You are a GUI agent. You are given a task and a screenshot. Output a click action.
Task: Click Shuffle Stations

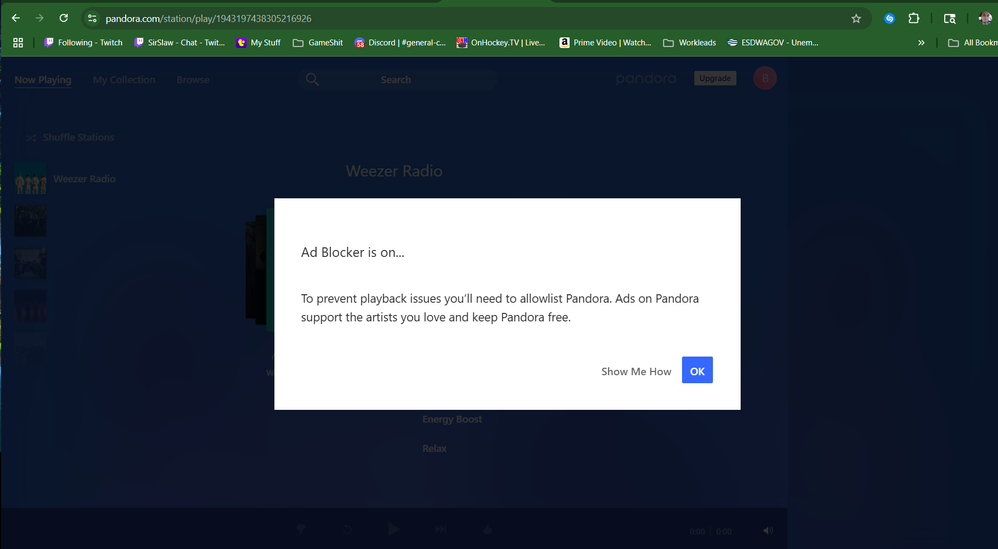coord(70,137)
